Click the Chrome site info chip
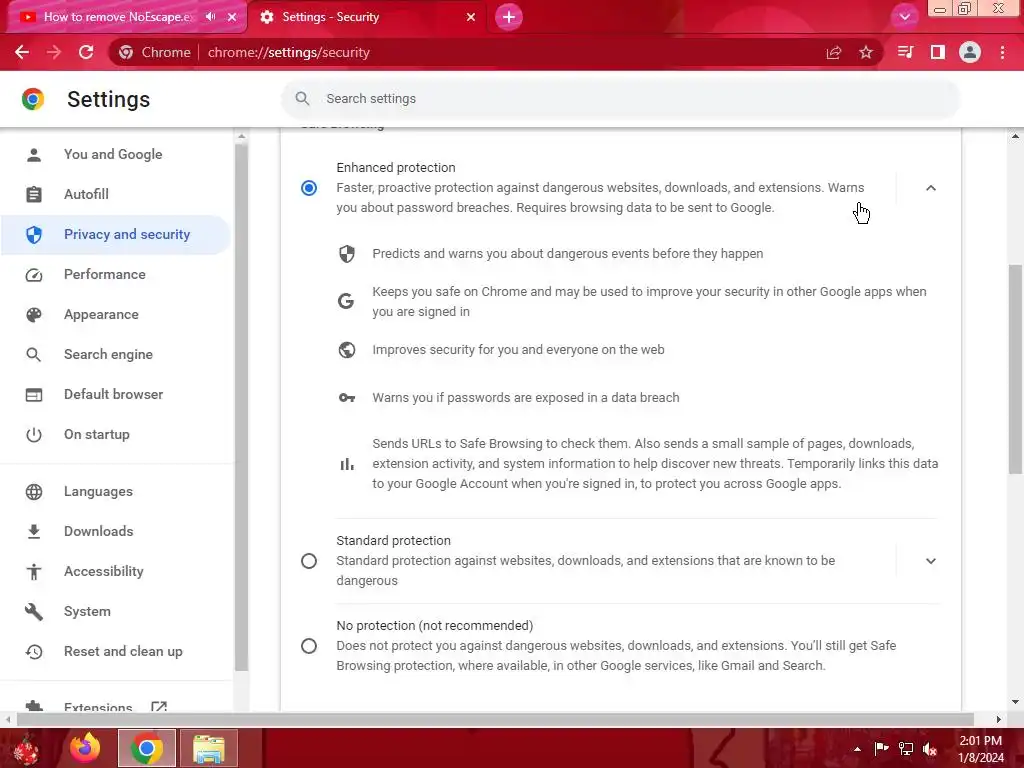 [x=155, y=52]
